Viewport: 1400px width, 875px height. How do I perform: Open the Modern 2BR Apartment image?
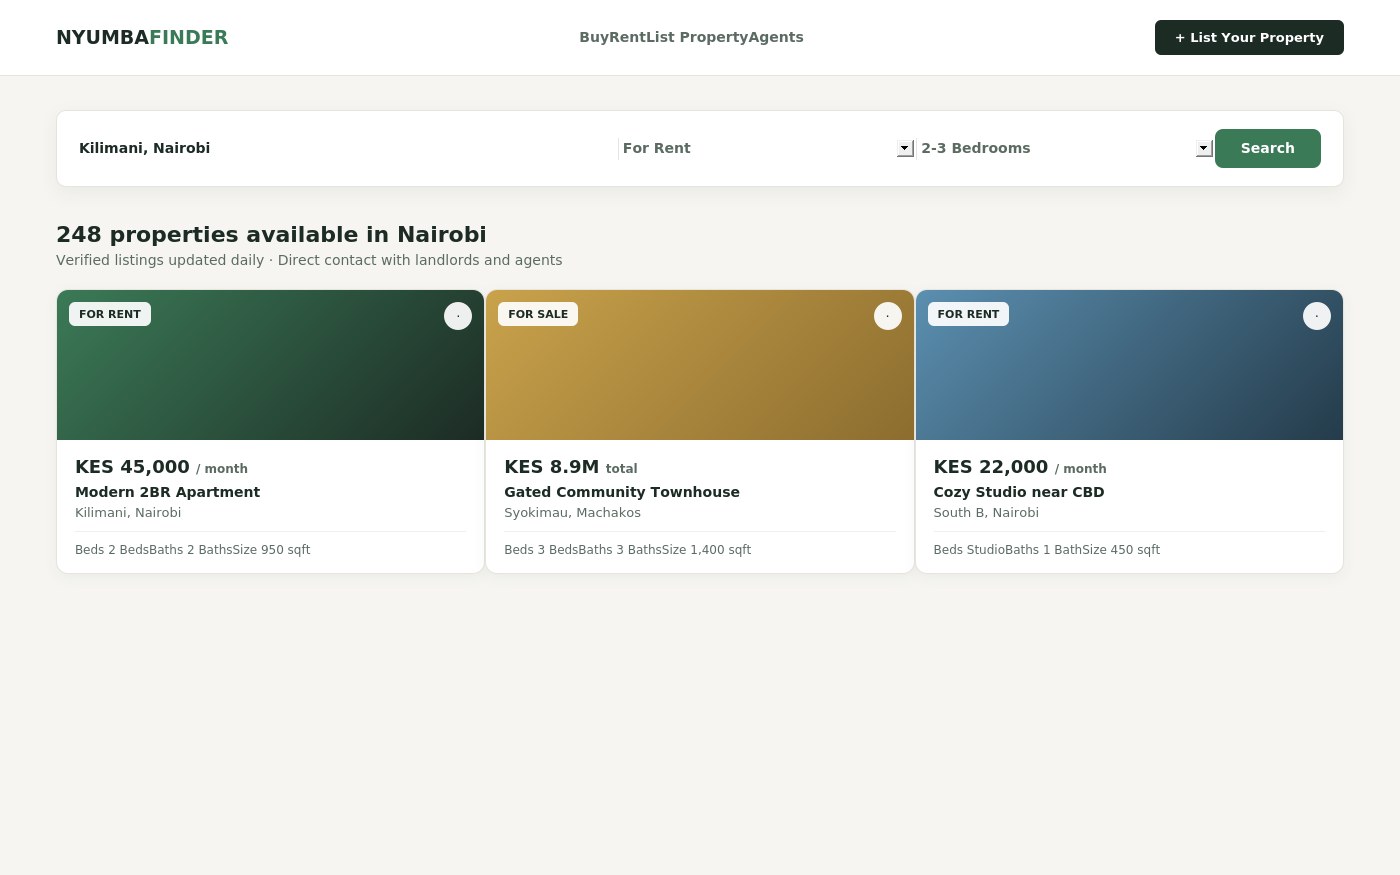pyautogui.click(x=271, y=365)
